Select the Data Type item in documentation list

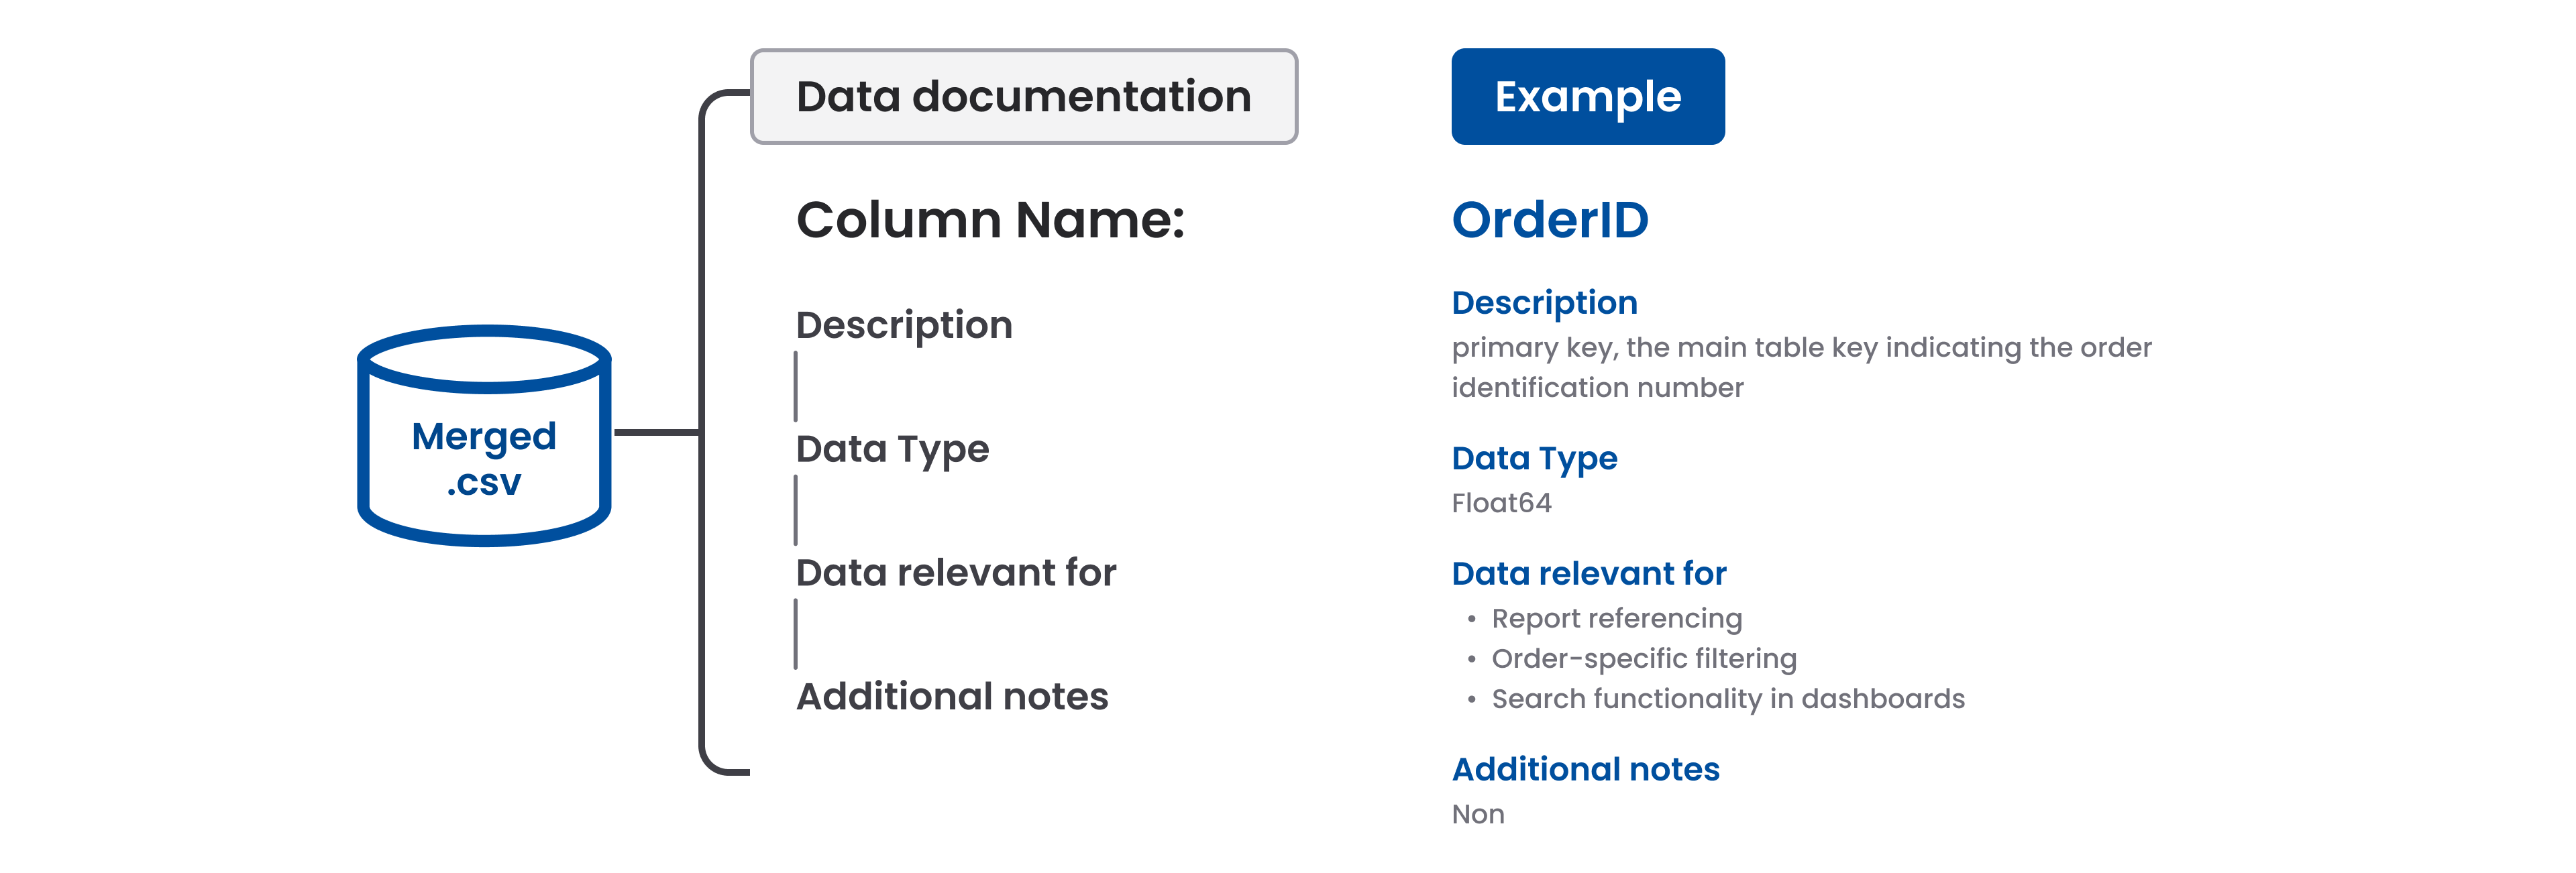tap(892, 449)
